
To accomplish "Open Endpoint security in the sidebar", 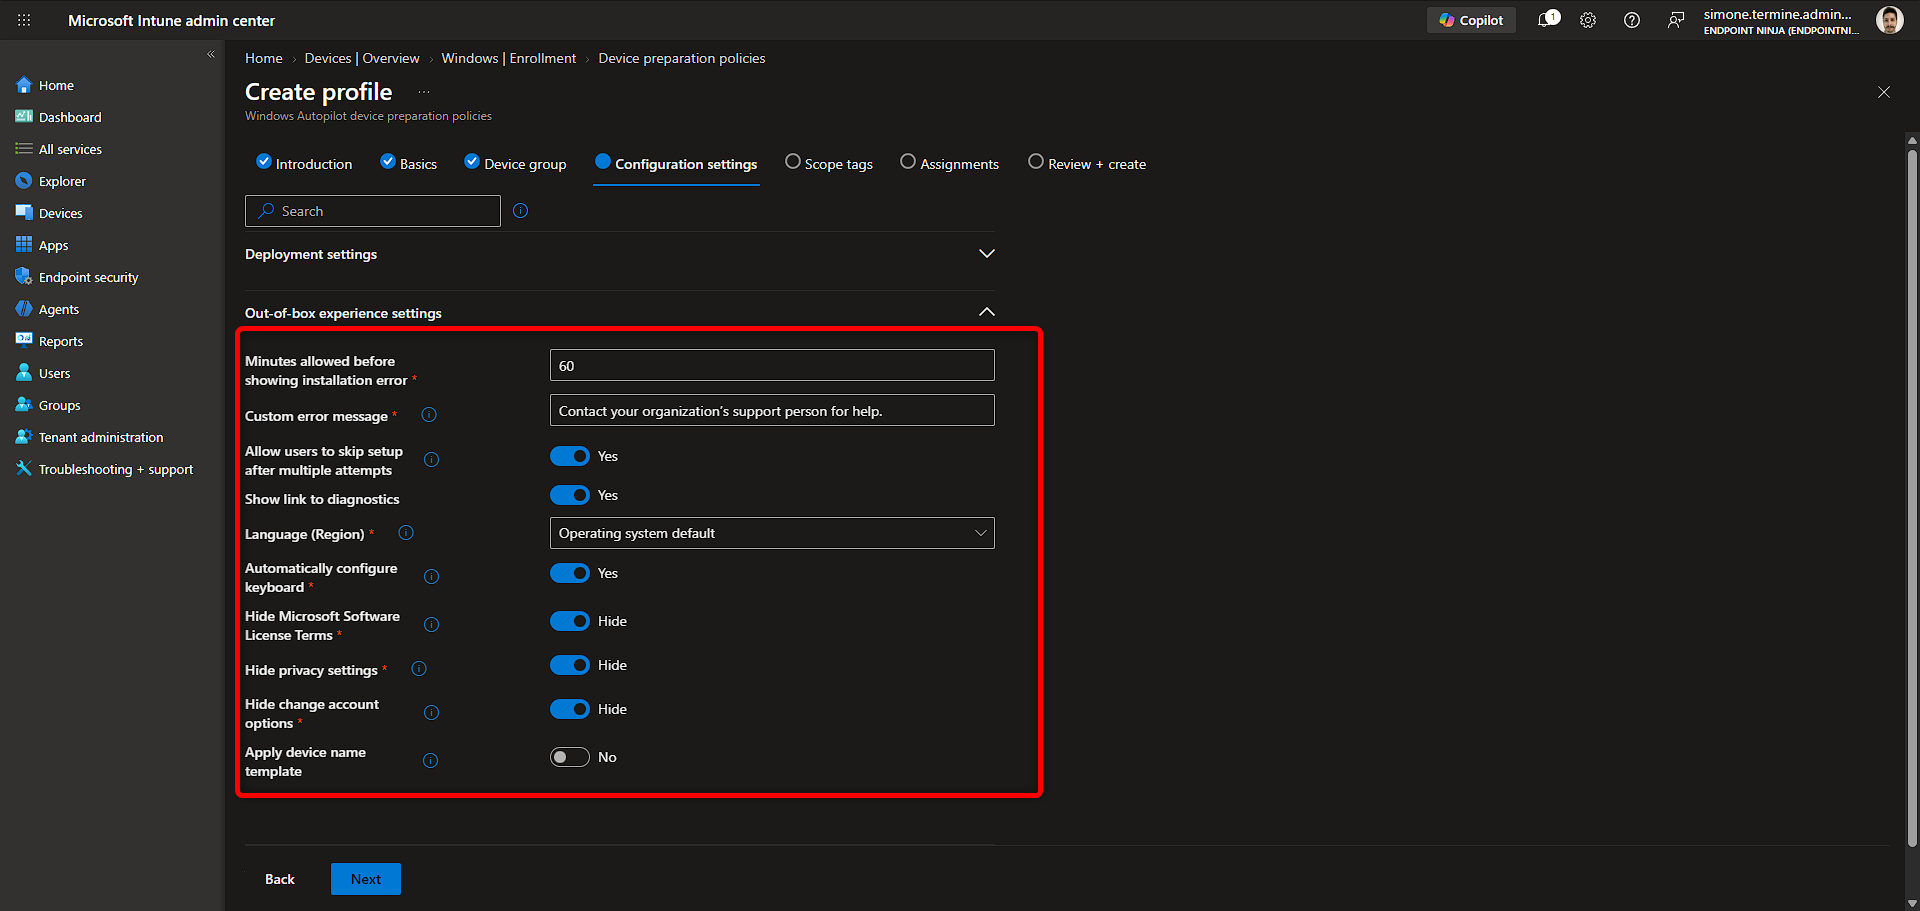I will [88, 277].
